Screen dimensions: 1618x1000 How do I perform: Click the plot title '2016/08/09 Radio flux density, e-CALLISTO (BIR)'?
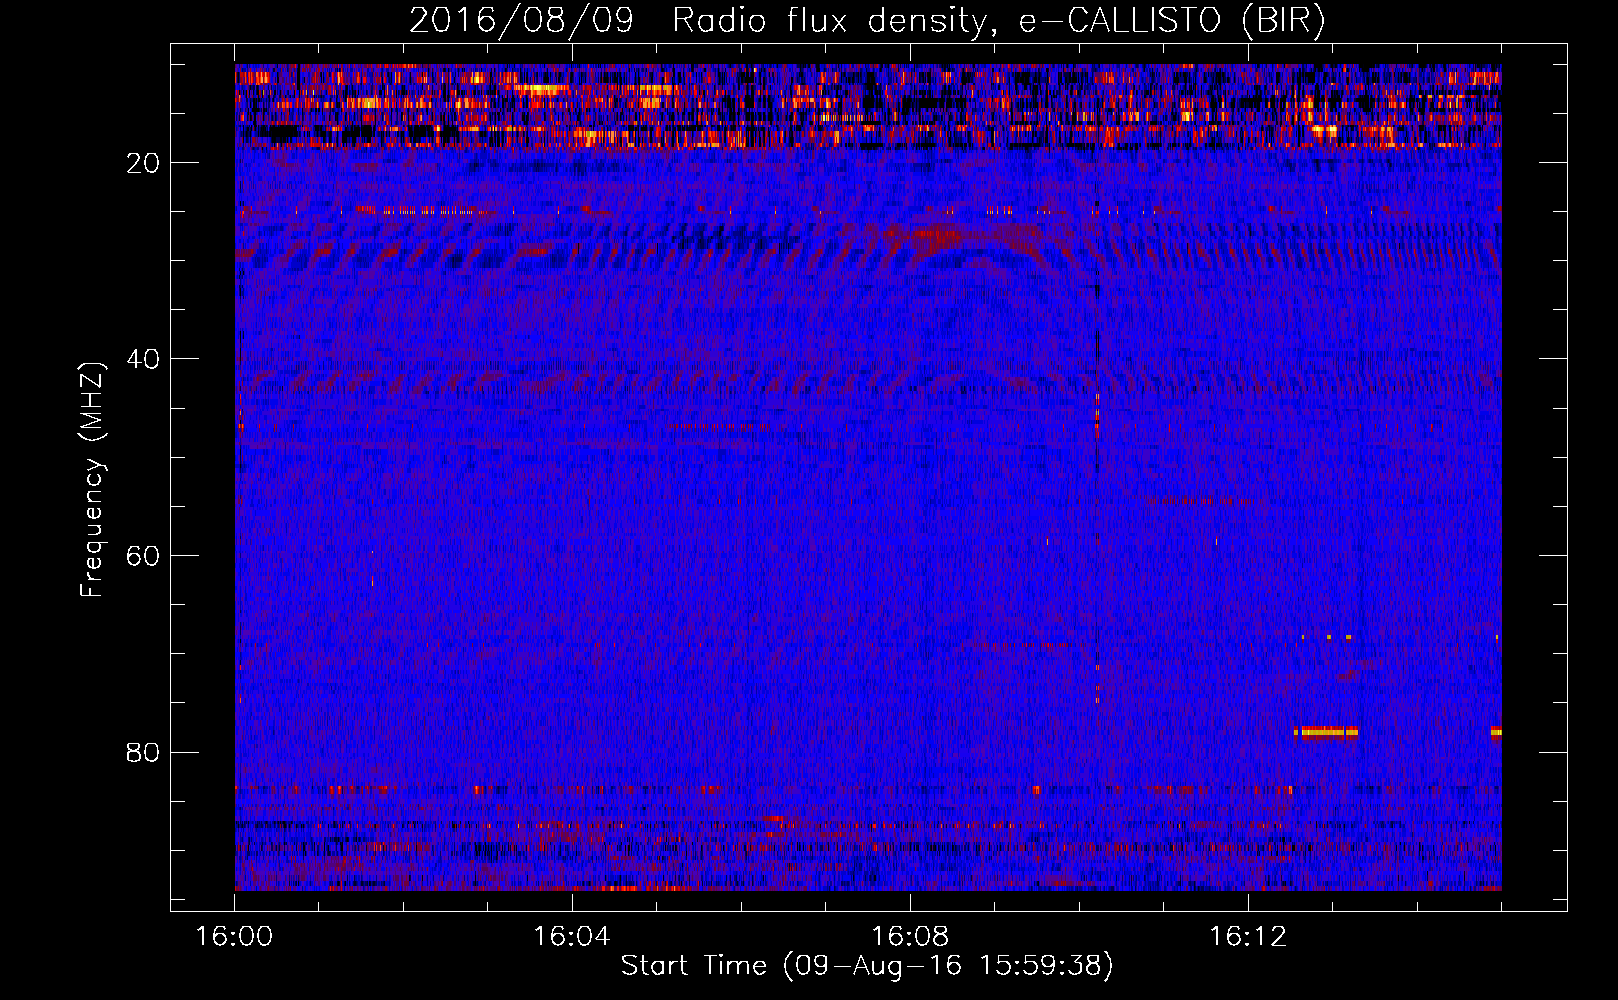tap(867, 20)
